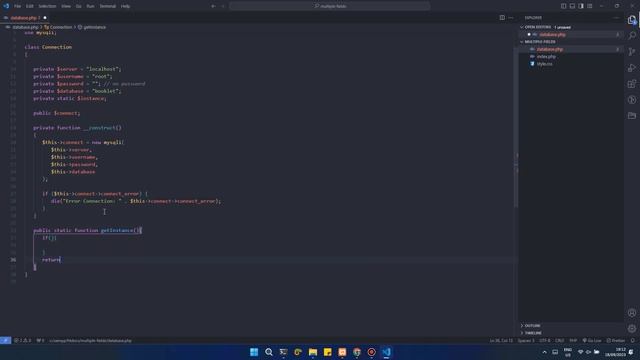Viewport: 640px width, 360px height.
Task: Open the Run and Debug view
Action: coord(632,68)
